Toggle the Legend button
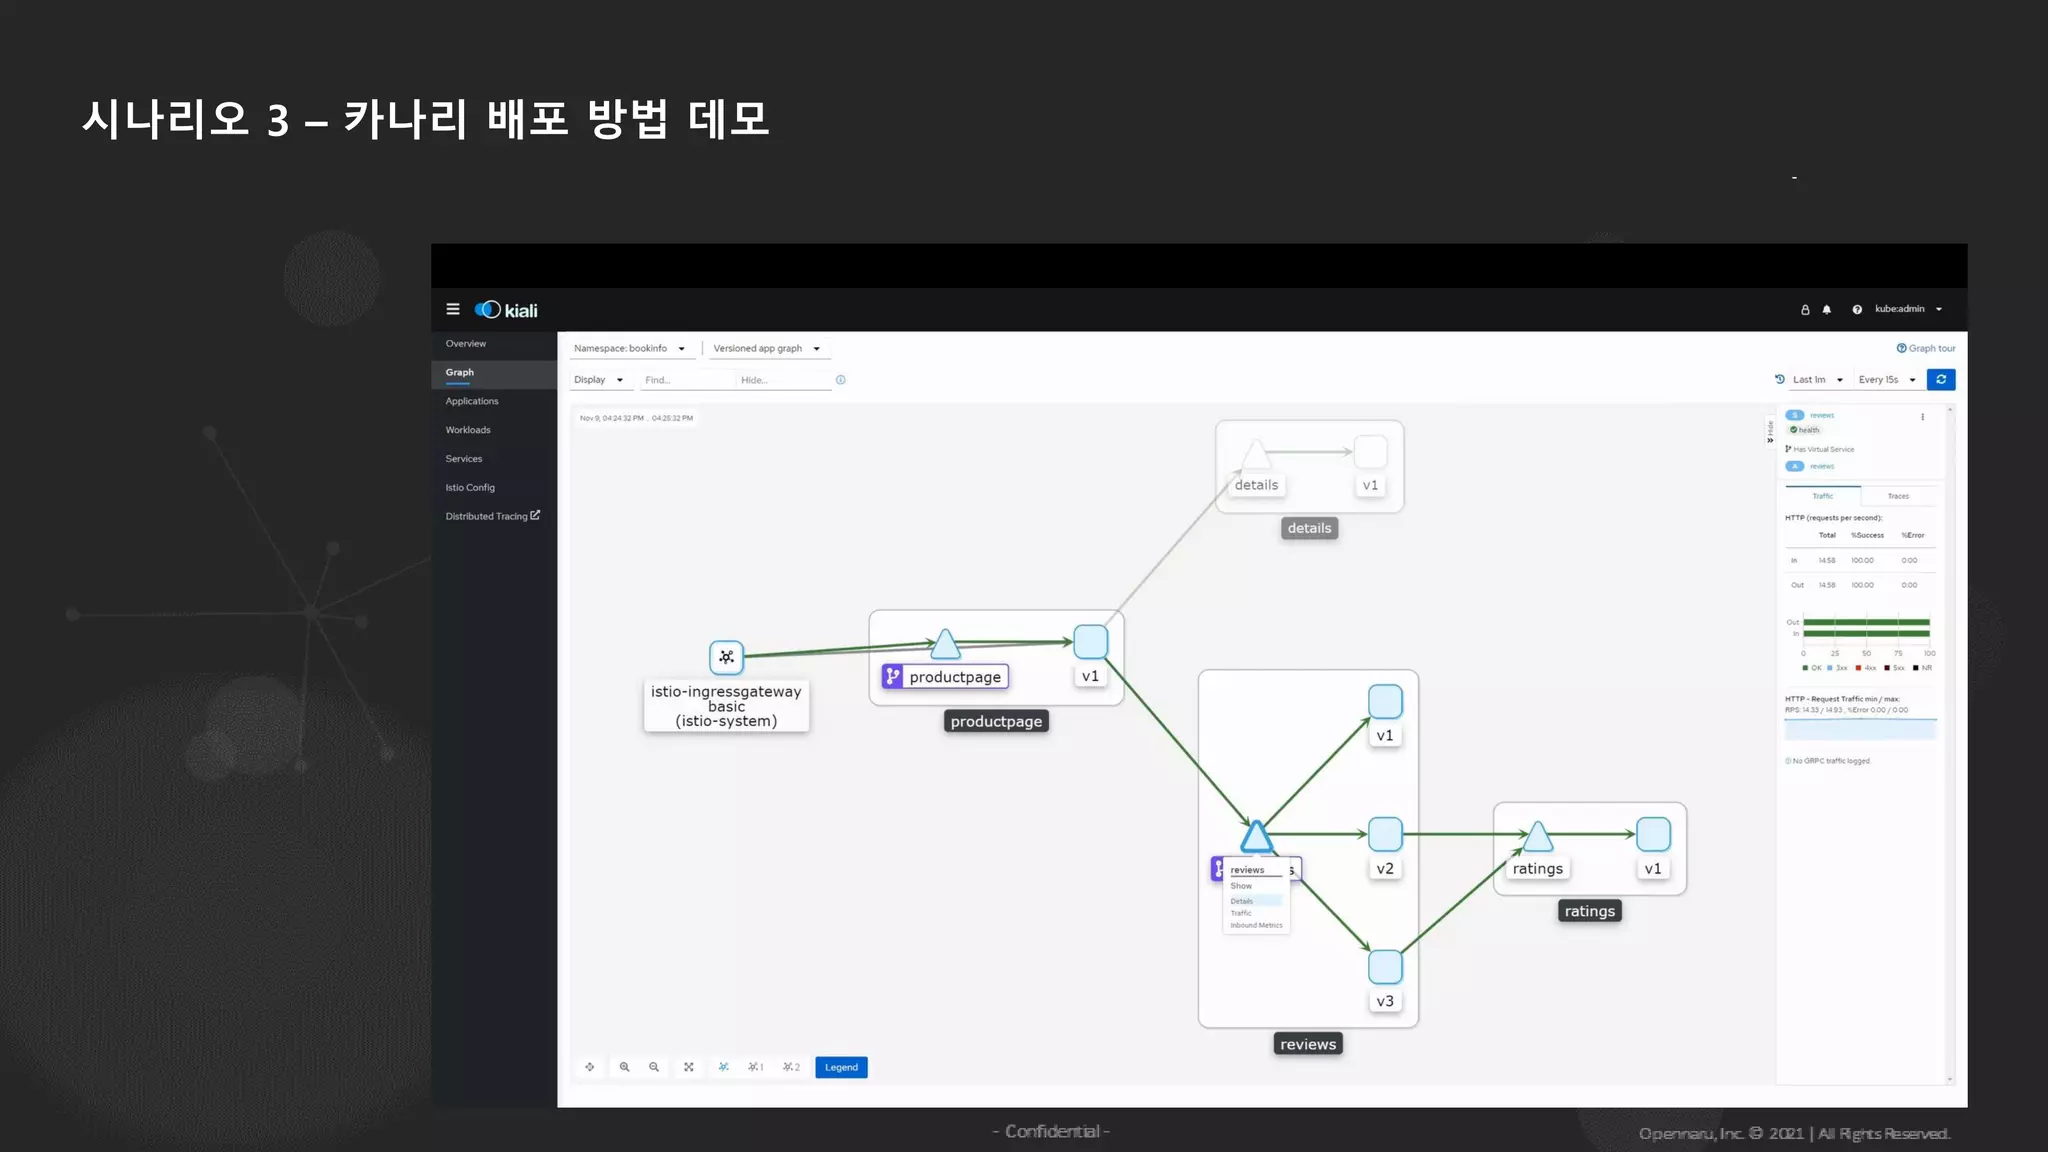Screen dimensions: 2048x1152 click(x=841, y=1067)
